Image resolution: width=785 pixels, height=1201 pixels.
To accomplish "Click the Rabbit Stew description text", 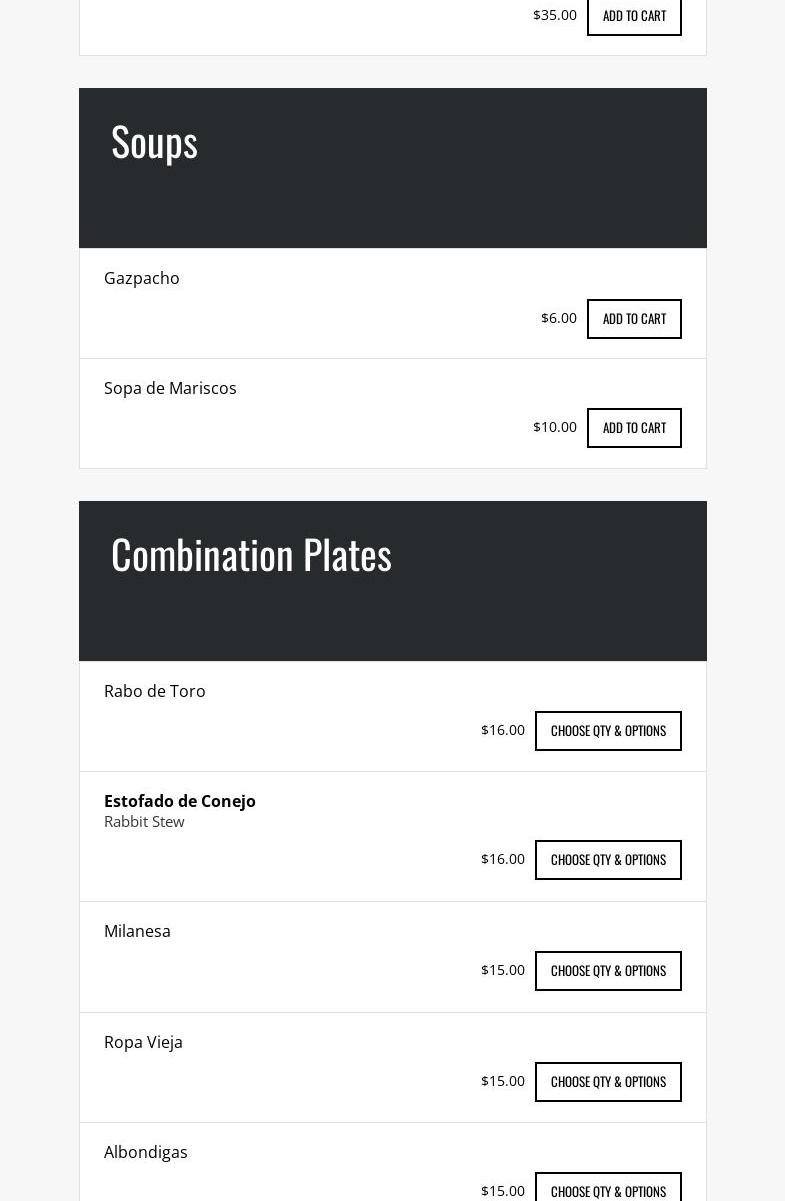I will click(x=144, y=822).
